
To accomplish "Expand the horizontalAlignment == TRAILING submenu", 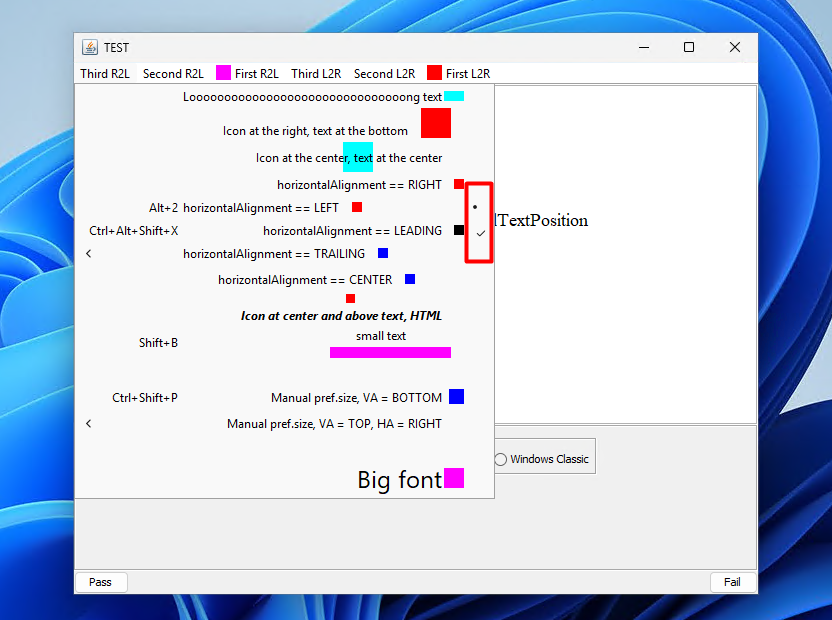I will 89,254.
